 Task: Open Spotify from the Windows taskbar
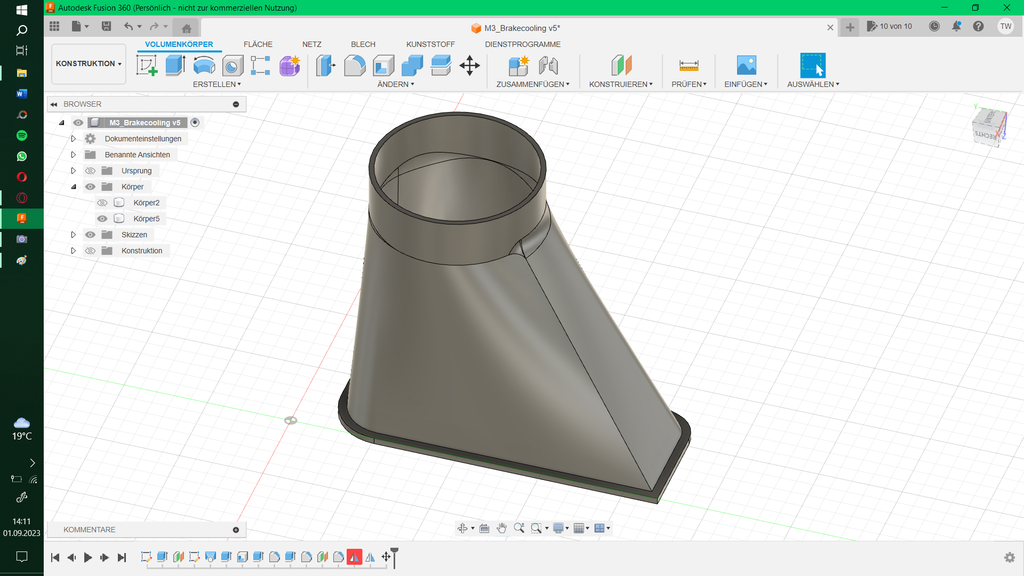pos(22,135)
